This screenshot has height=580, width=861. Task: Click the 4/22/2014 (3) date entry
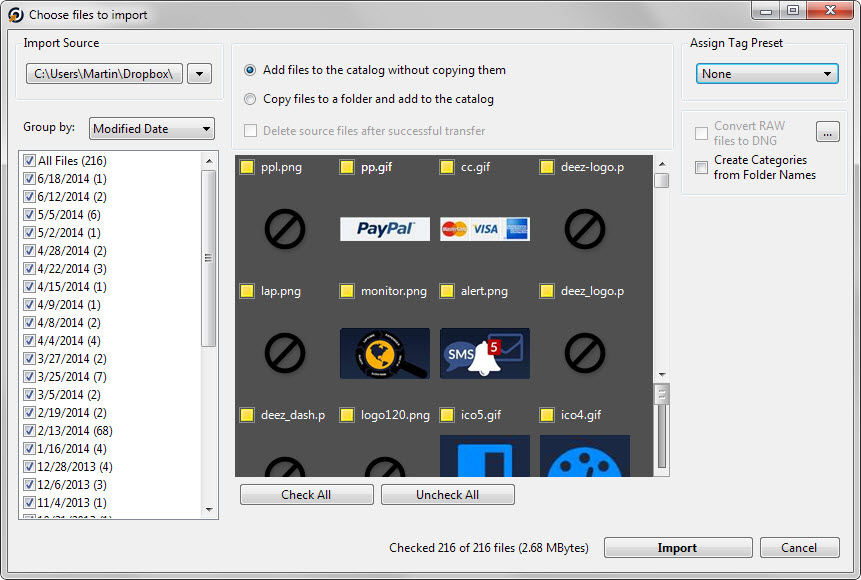[72, 269]
